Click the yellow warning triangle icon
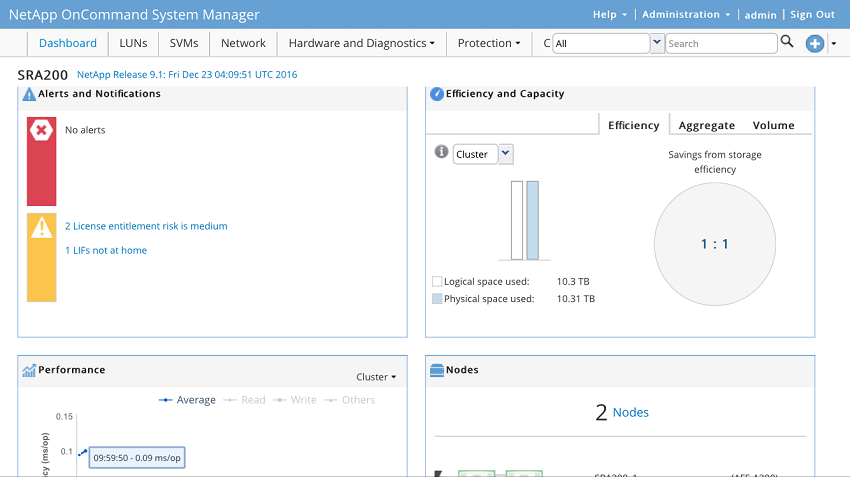Screen dimensions: 850x477 [41, 227]
